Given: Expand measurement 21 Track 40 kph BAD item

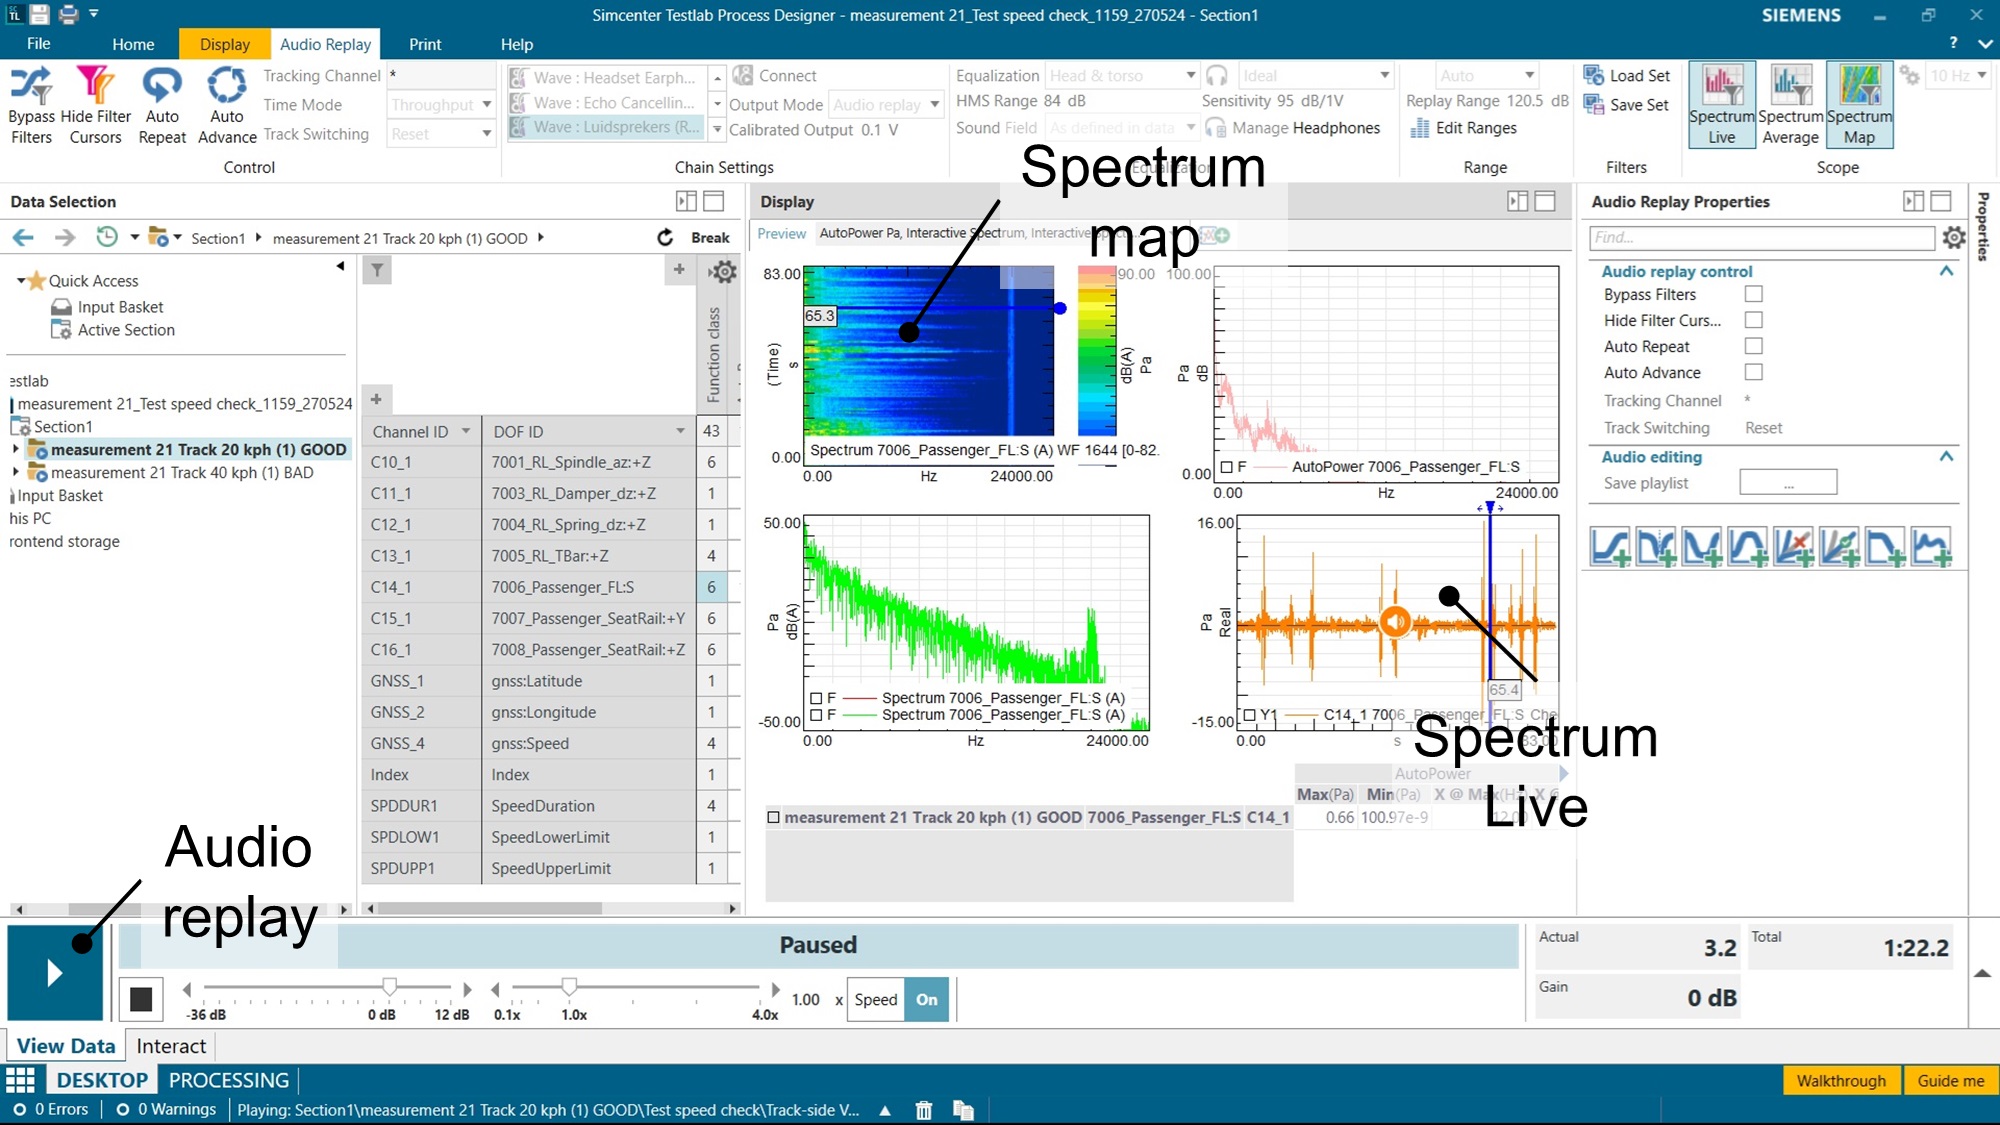Looking at the screenshot, I should pyautogui.click(x=15, y=472).
